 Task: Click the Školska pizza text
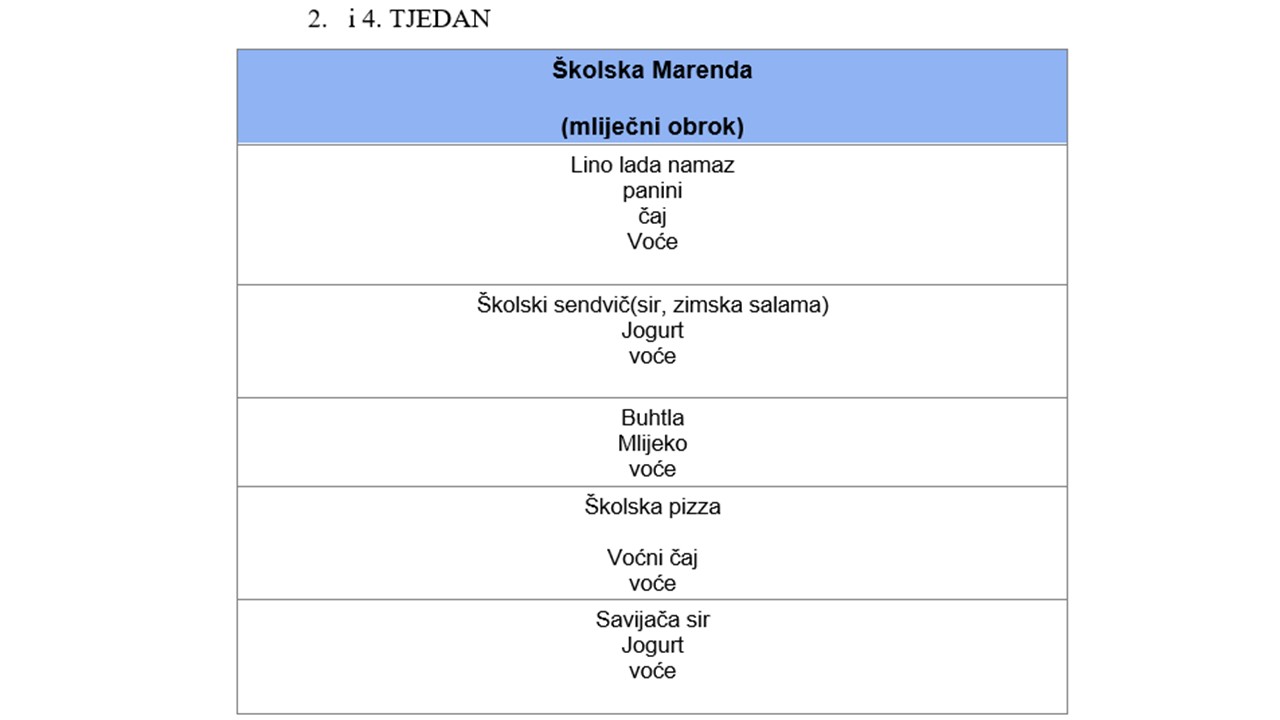(x=652, y=507)
